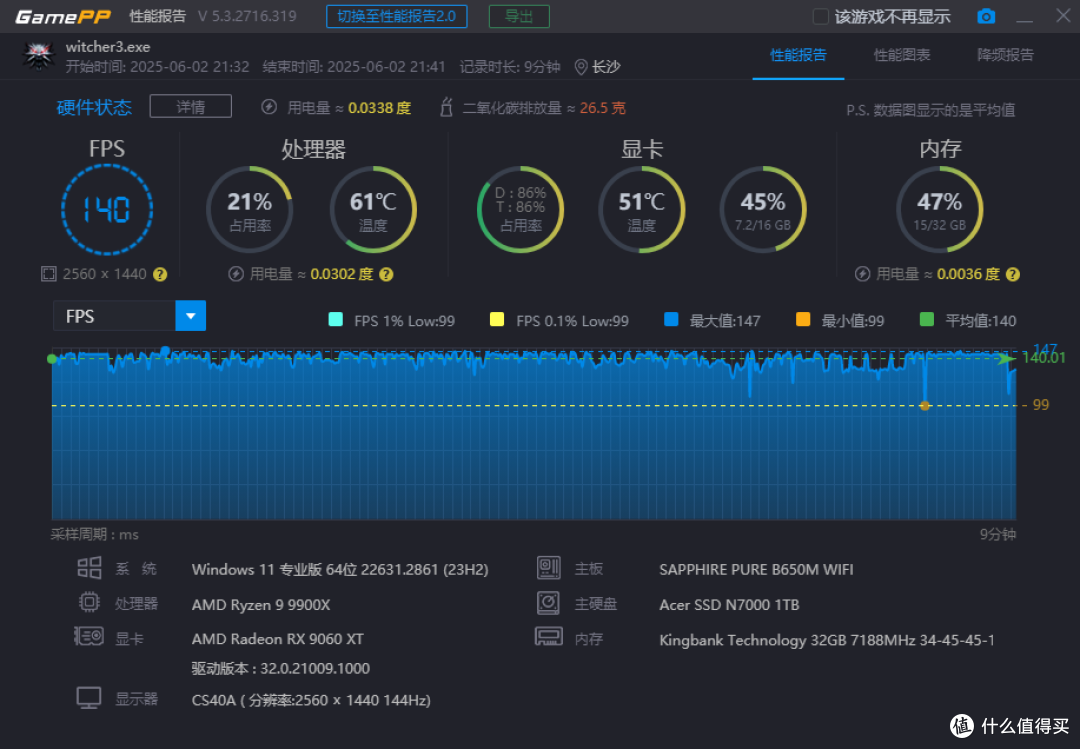Click the camera screenshot icon

(x=986, y=17)
